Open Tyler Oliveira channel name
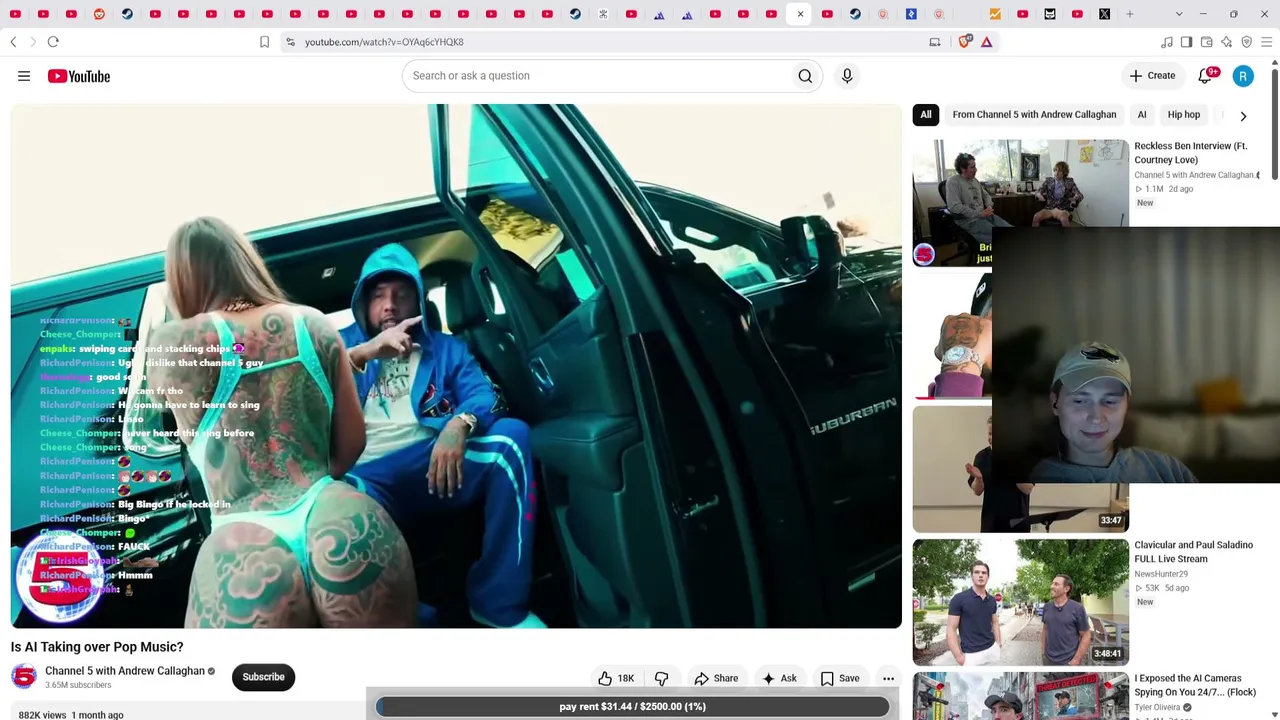Screen dimensions: 1280x720 pyautogui.click(x=1158, y=708)
